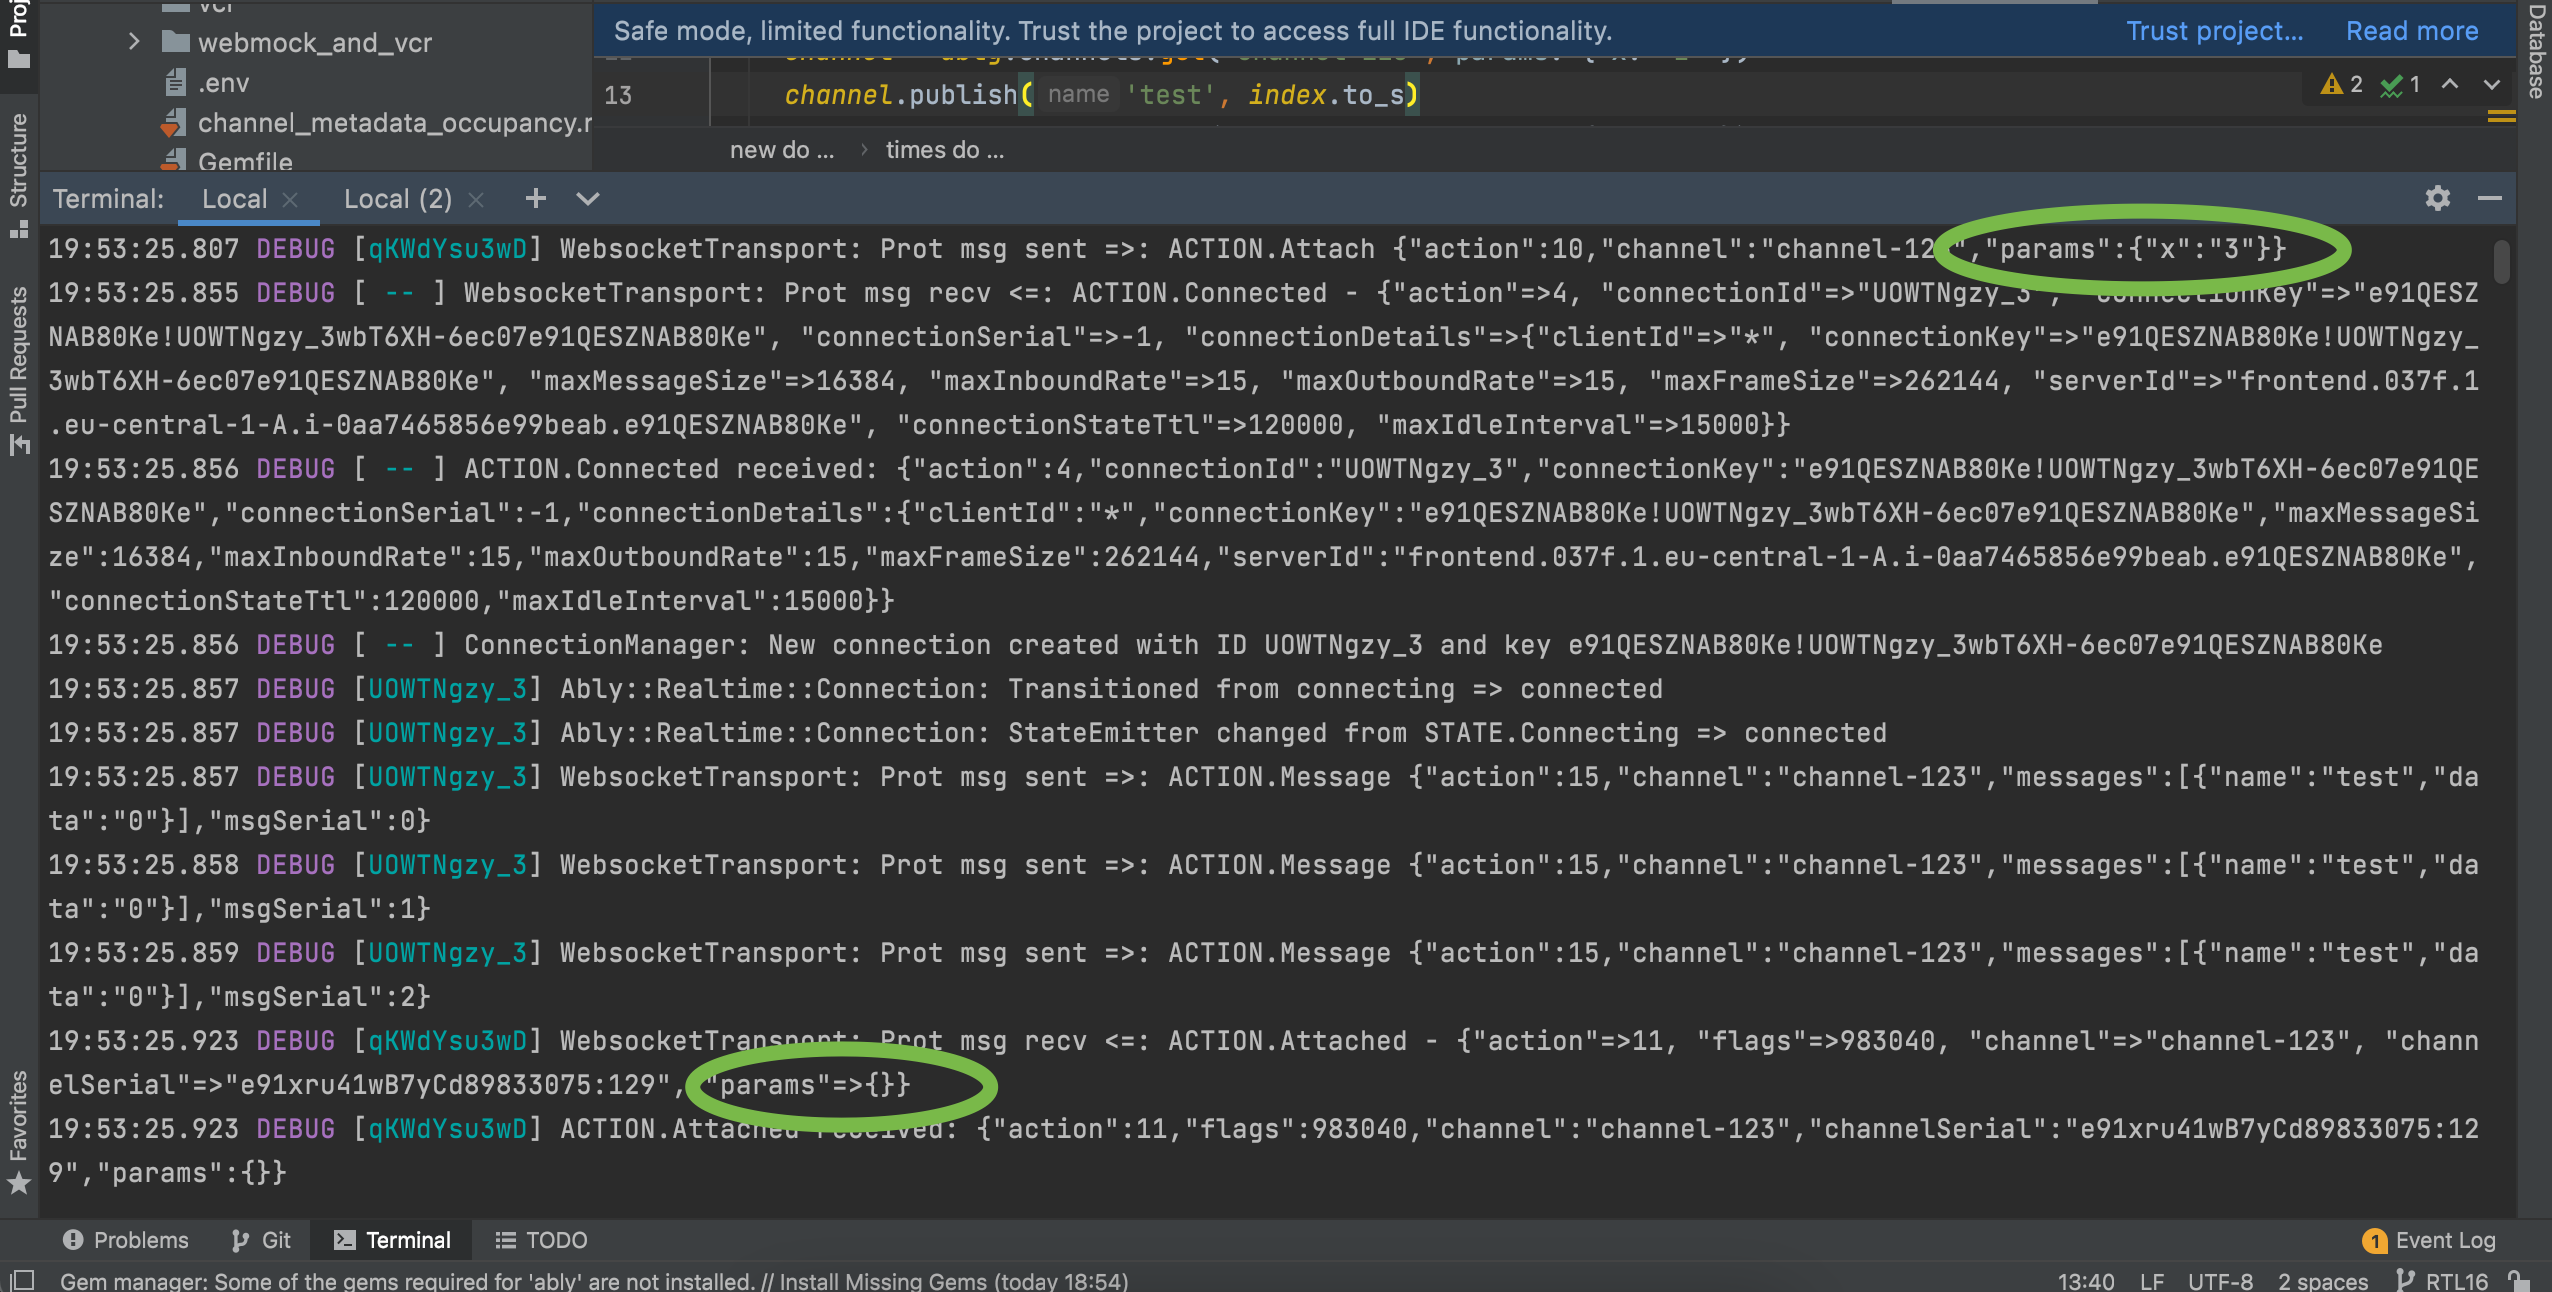
Task: Close the Local terminal tab
Action: (x=290, y=199)
